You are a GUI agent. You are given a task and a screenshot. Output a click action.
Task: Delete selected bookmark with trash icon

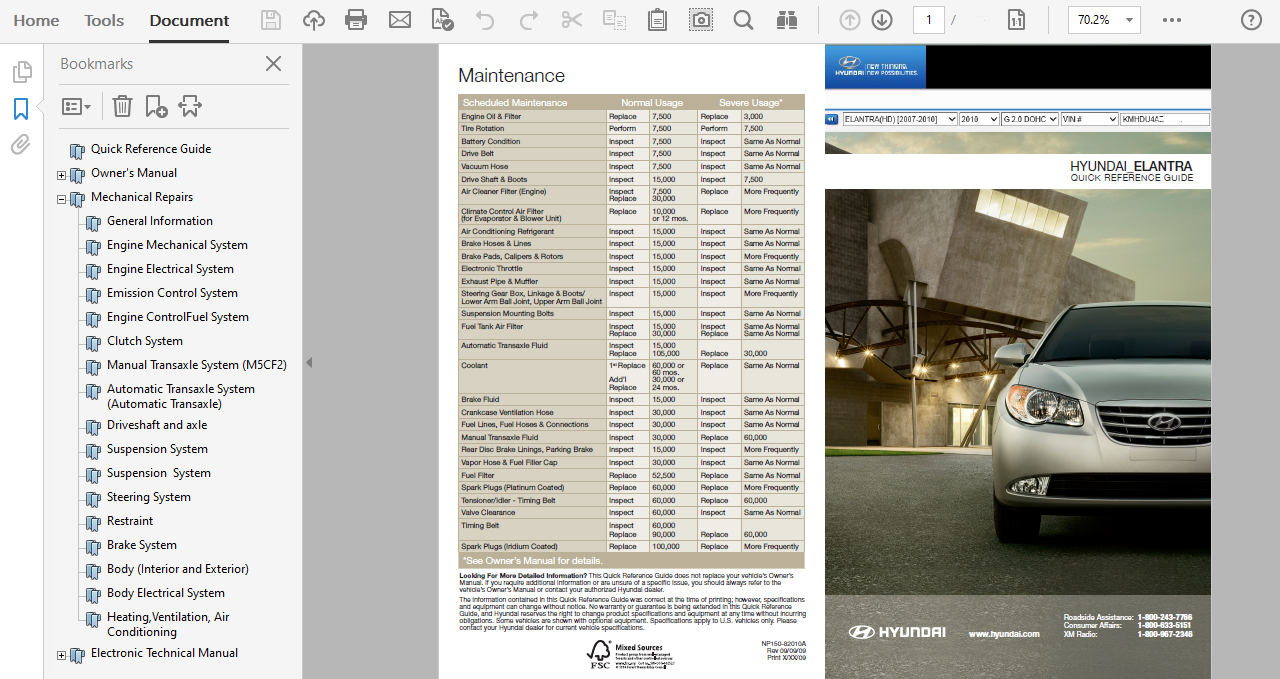[x=122, y=106]
